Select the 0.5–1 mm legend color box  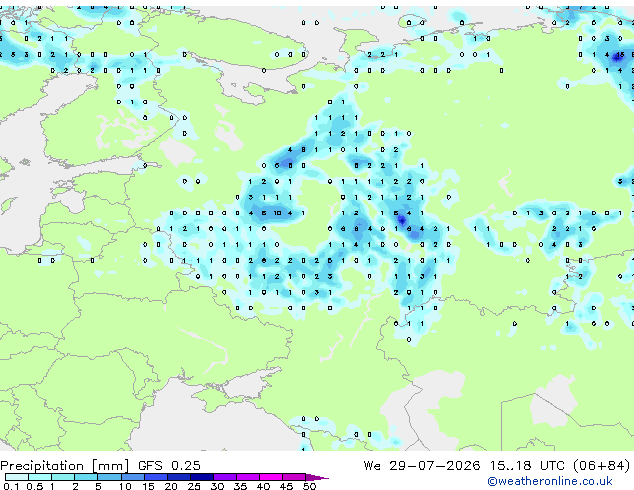pos(40,477)
